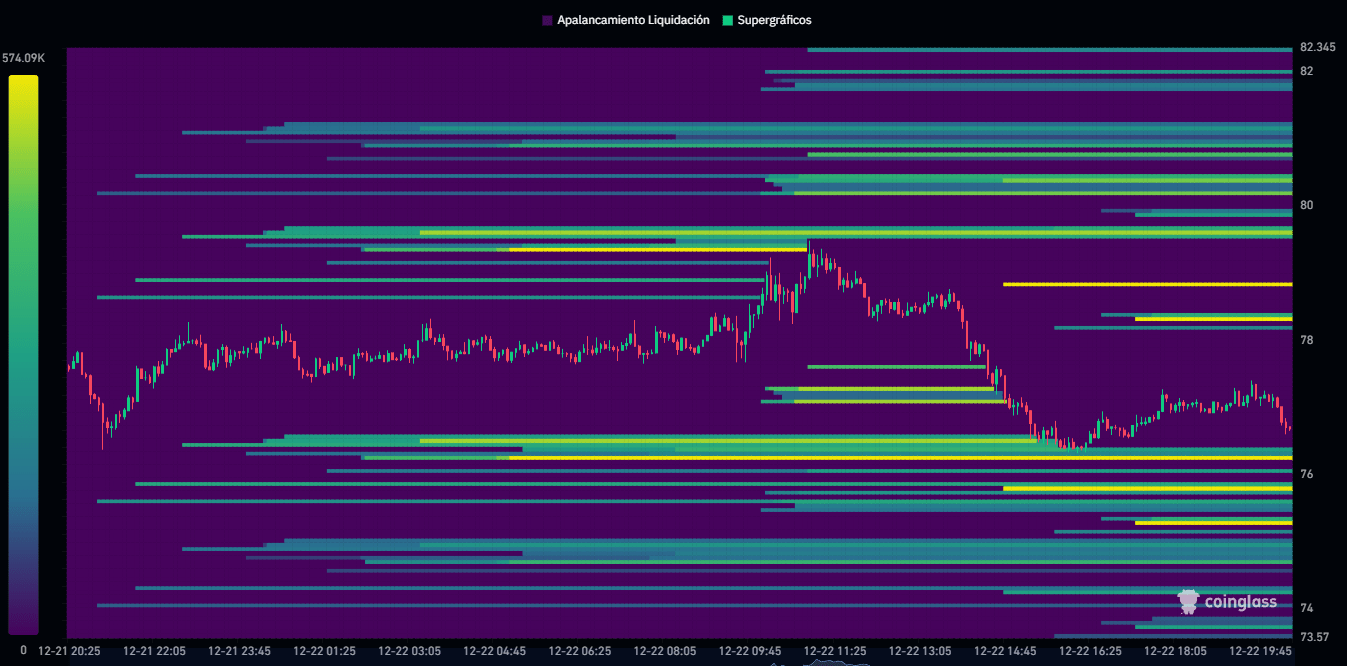This screenshot has height=666, width=1347.
Task: Click the 73.57 bottom price label
Action: point(1313,637)
